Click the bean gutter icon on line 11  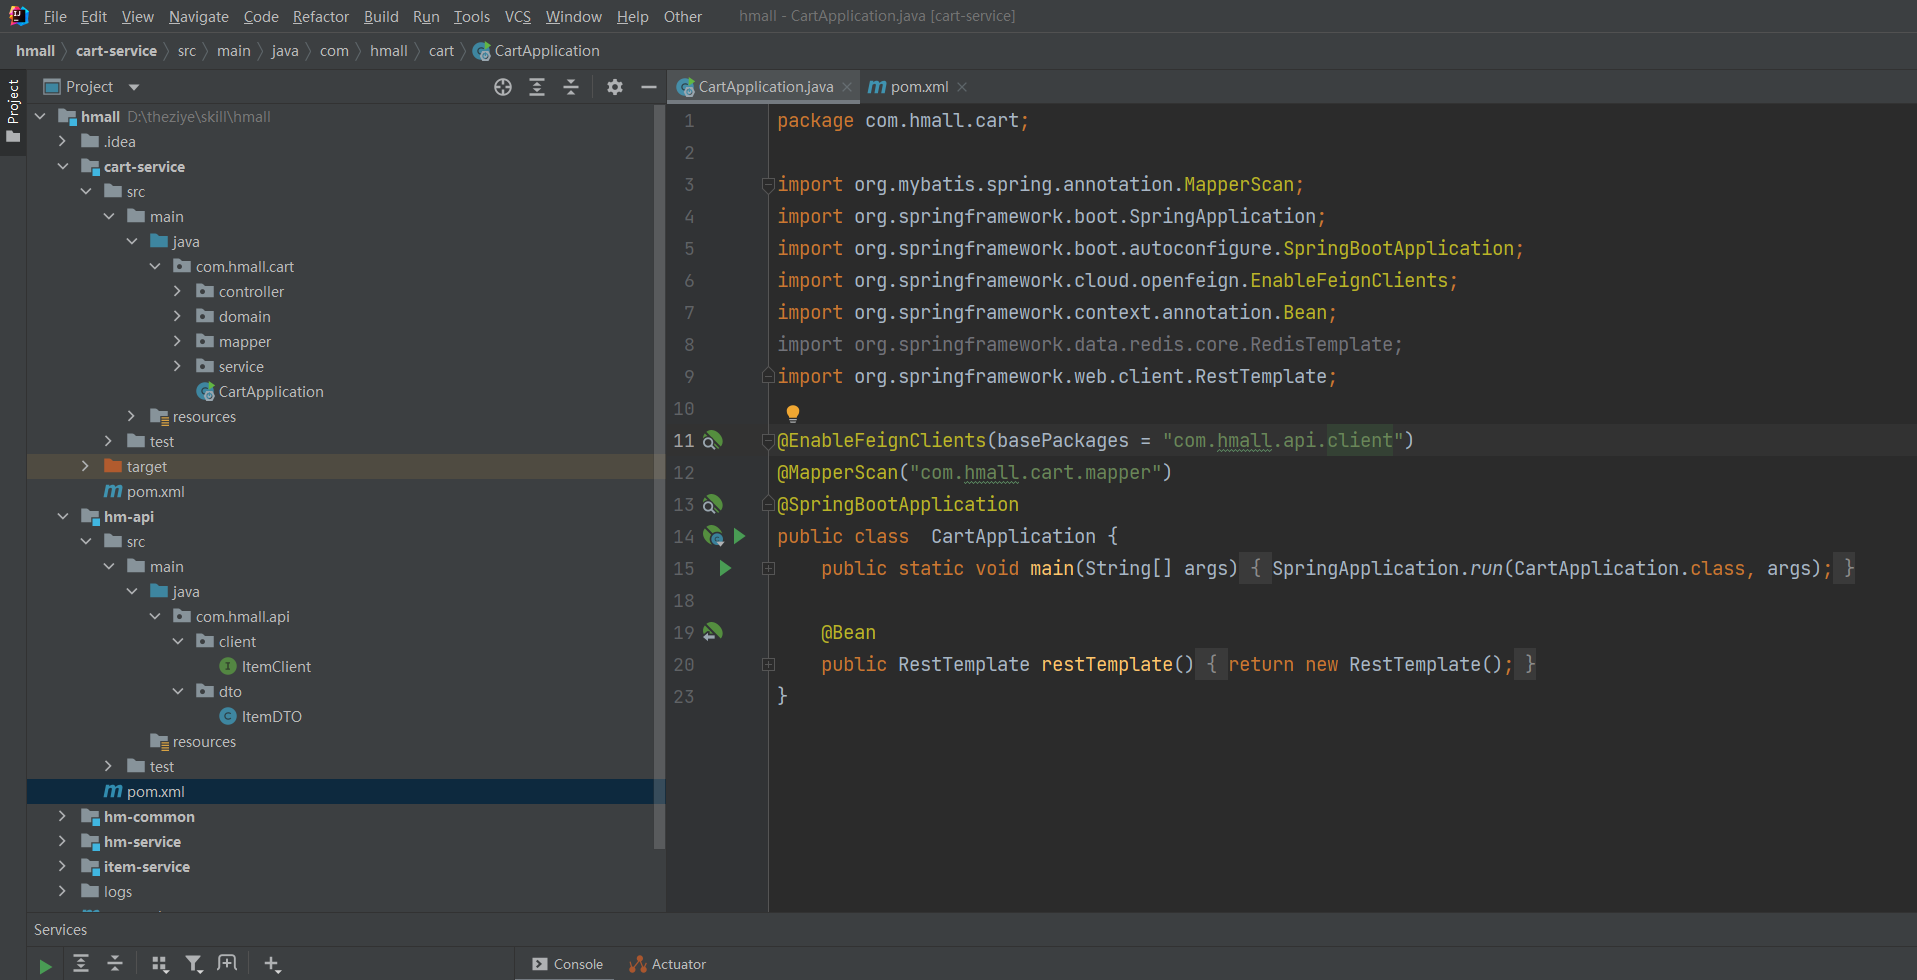712,440
